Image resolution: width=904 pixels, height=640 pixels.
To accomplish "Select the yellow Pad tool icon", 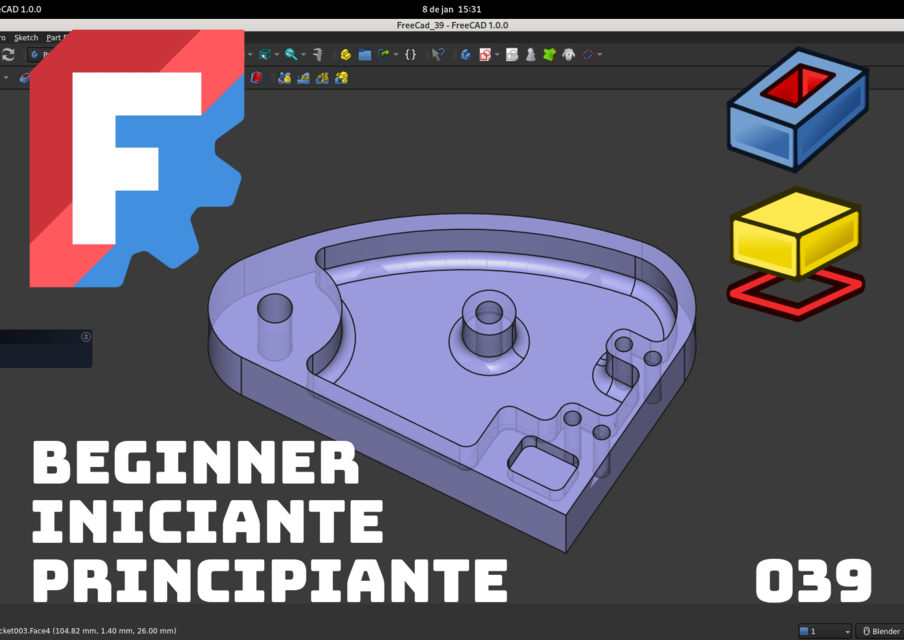I will (x=344, y=54).
